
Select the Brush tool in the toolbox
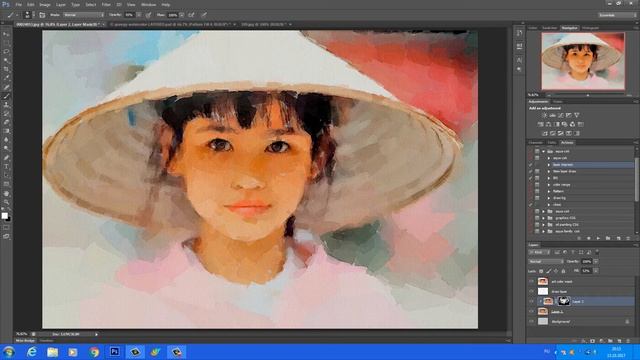[6, 96]
